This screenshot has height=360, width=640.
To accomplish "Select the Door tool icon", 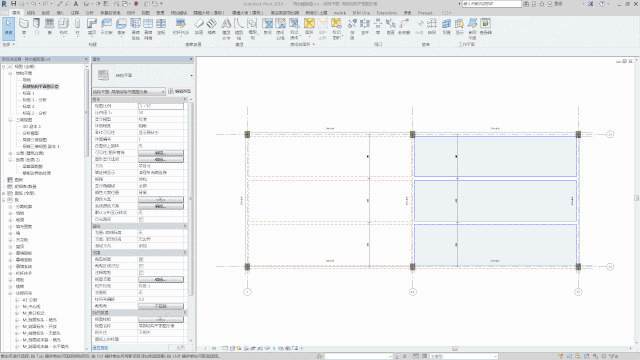I will click(x=37, y=27).
